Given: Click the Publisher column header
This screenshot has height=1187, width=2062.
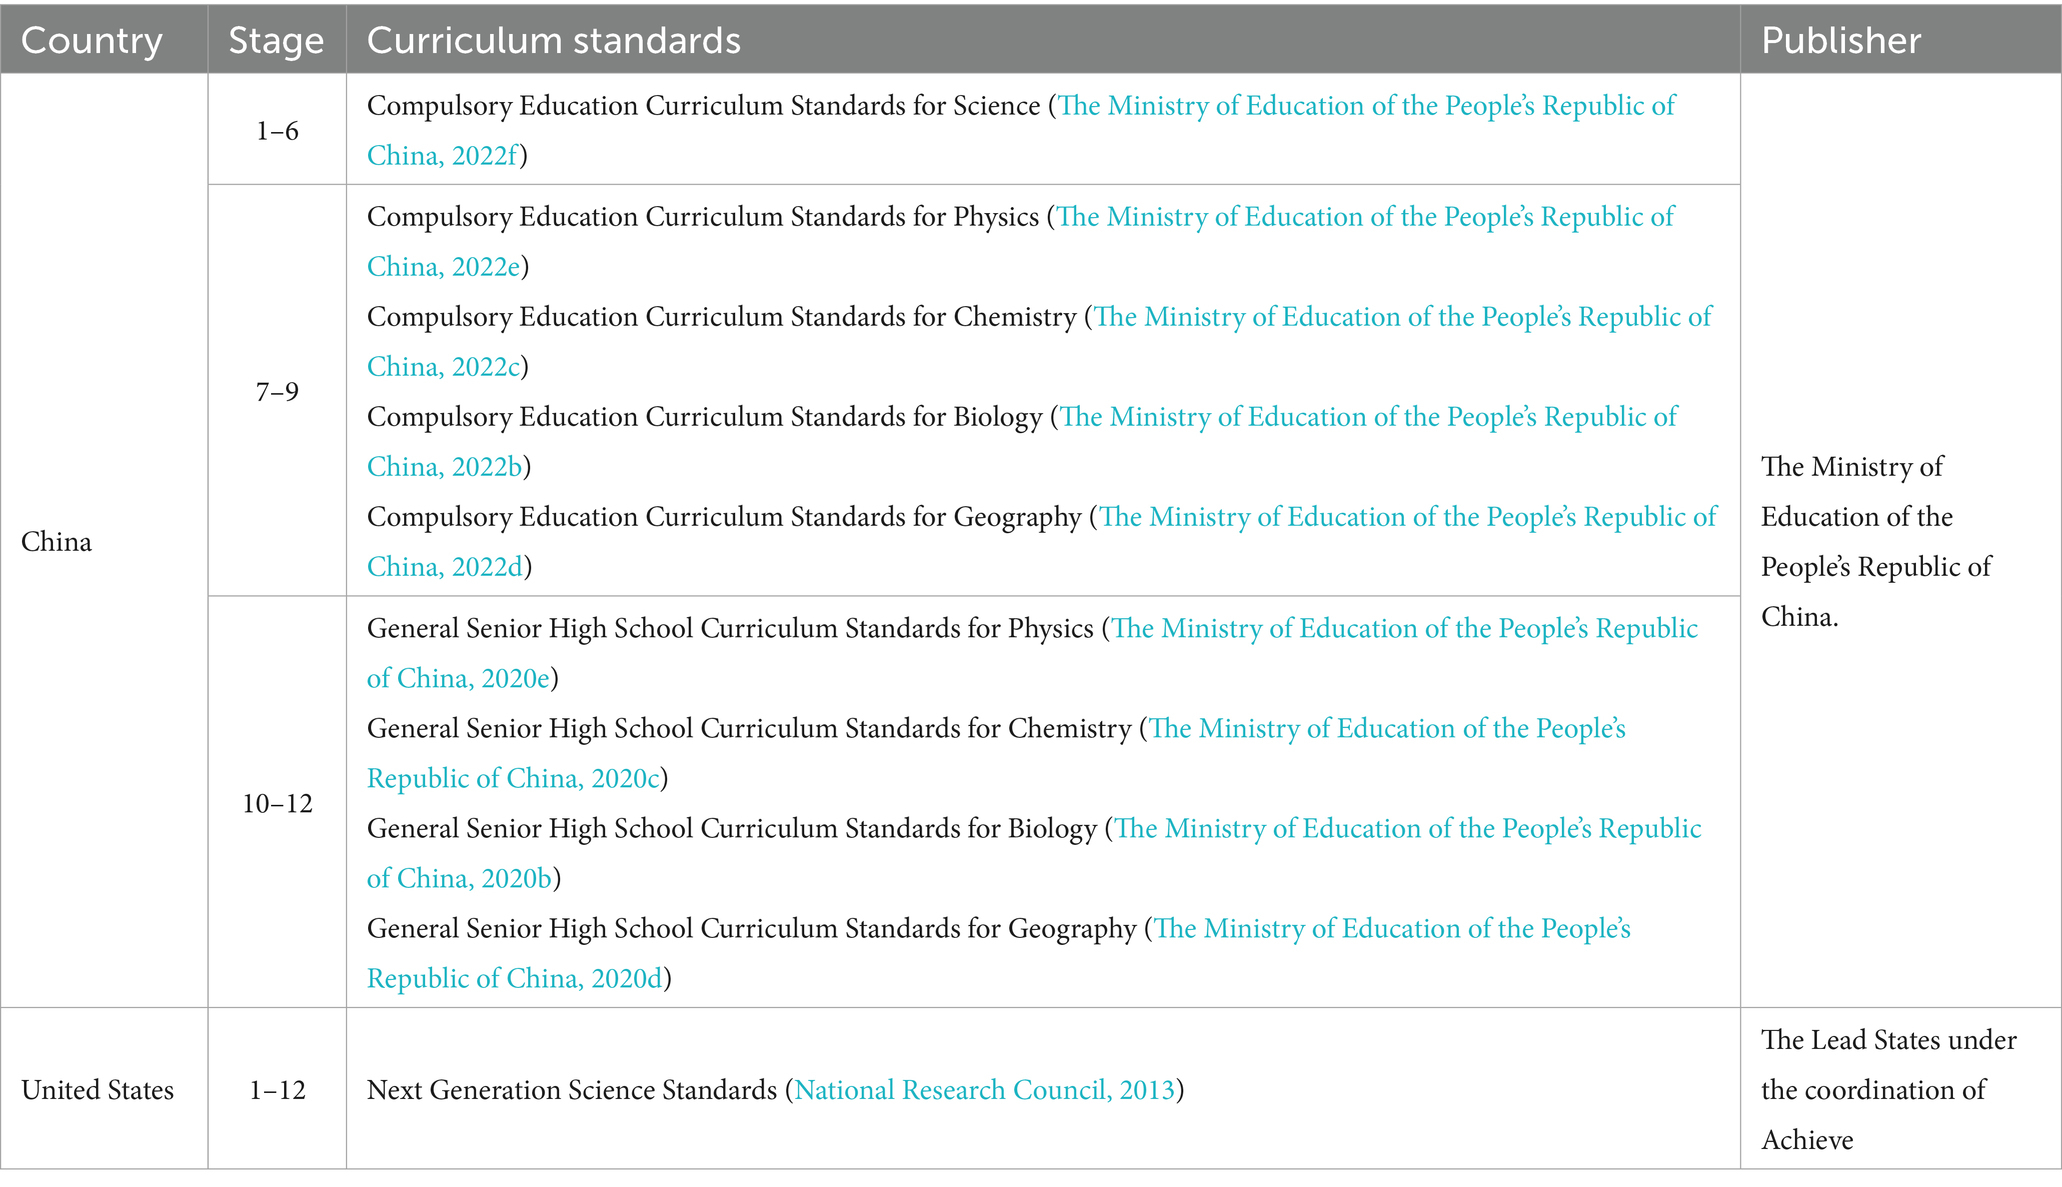Looking at the screenshot, I should 1840,41.
